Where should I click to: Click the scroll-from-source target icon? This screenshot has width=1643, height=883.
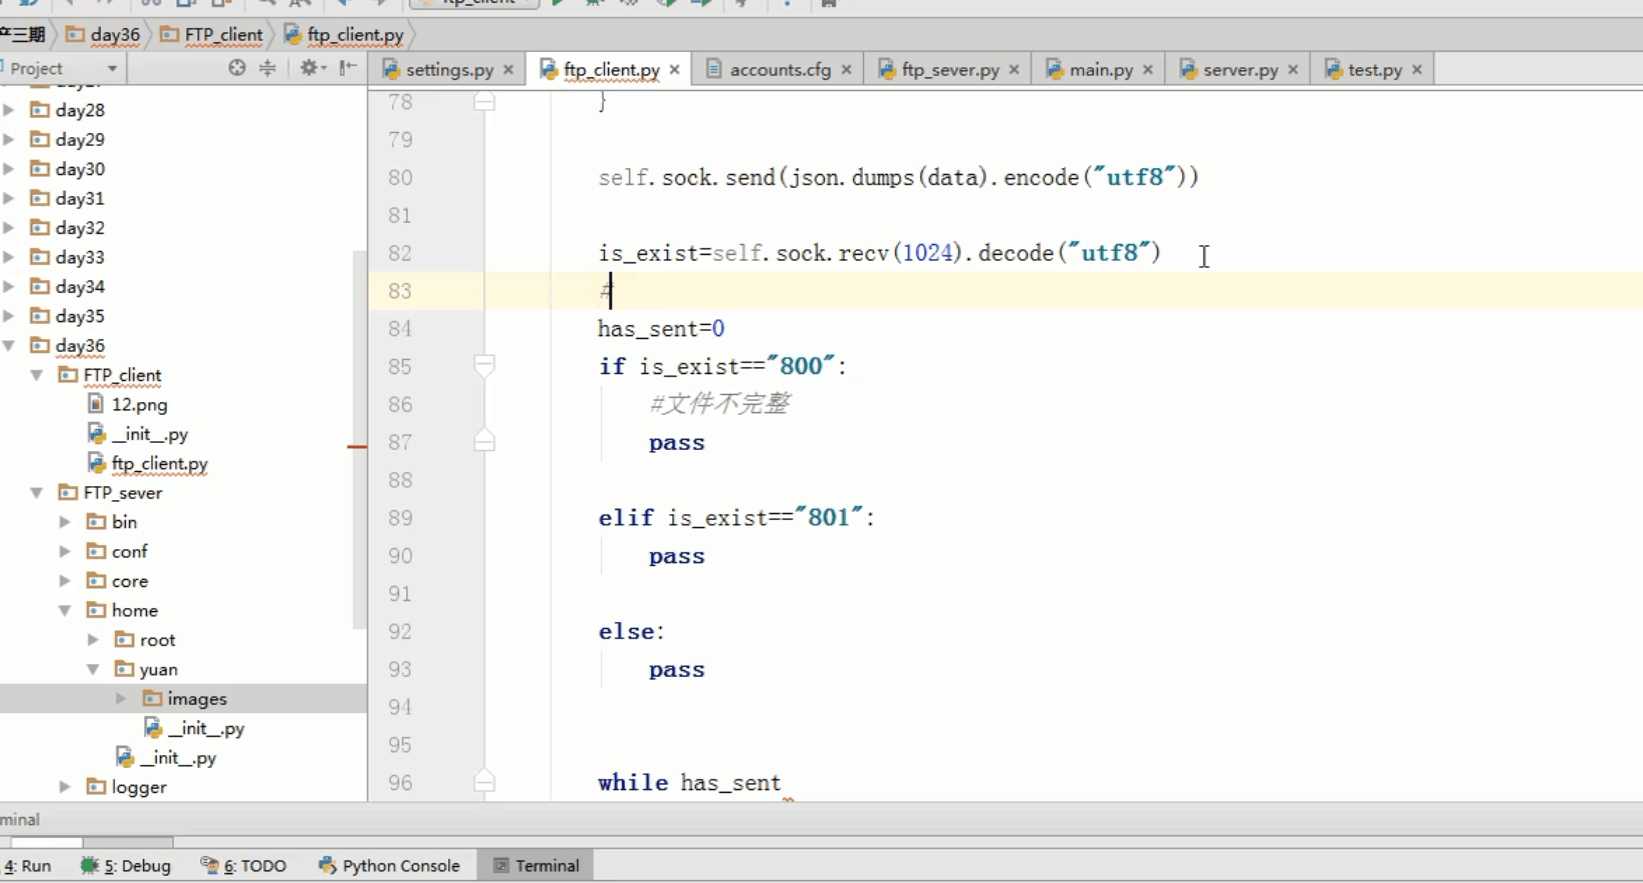click(x=237, y=68)
